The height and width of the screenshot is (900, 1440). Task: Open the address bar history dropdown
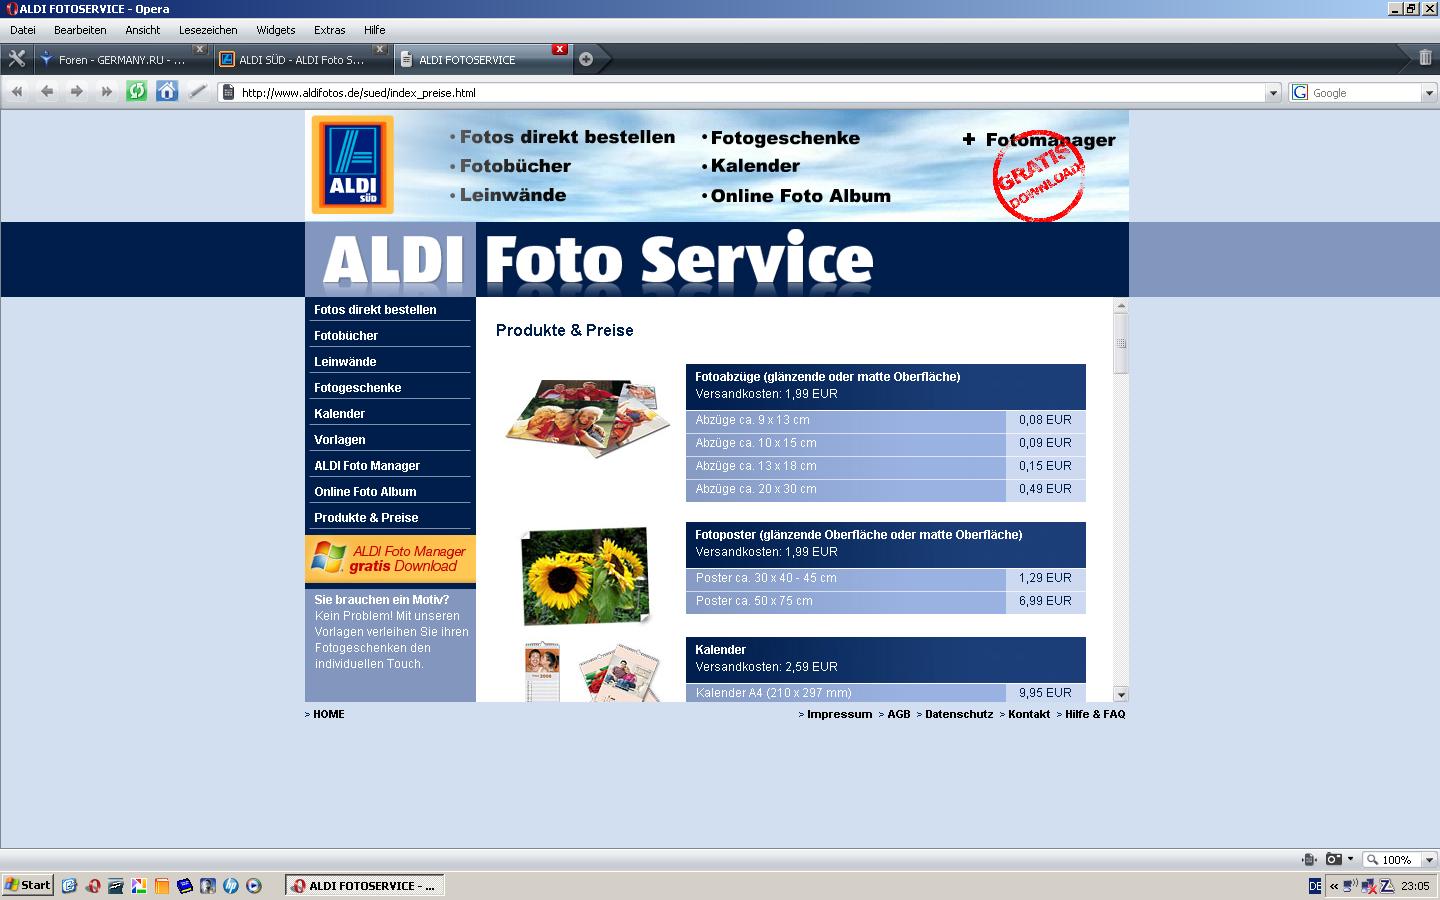1273,93
